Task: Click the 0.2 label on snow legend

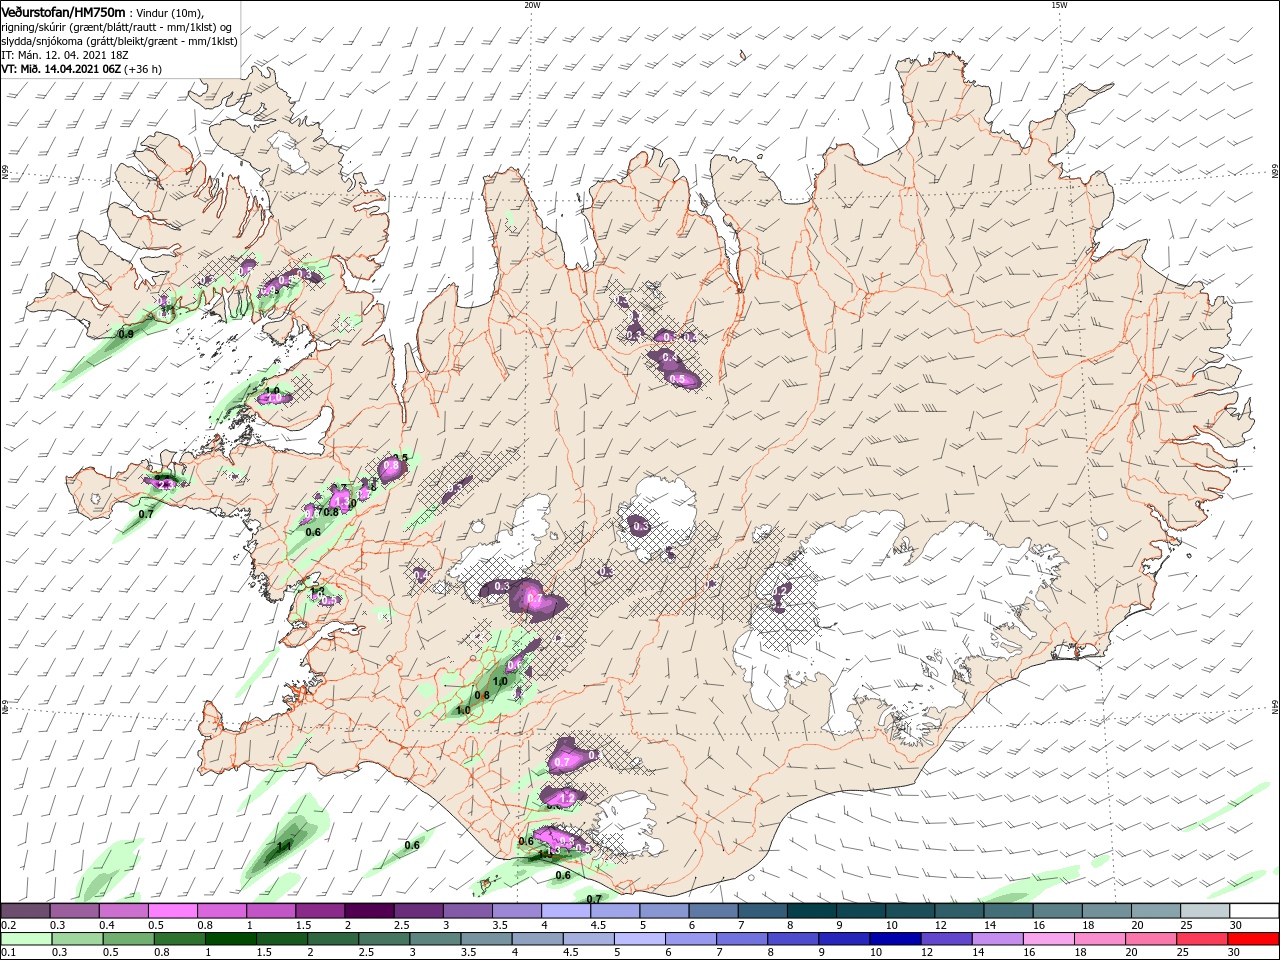Action: point(8,925)
